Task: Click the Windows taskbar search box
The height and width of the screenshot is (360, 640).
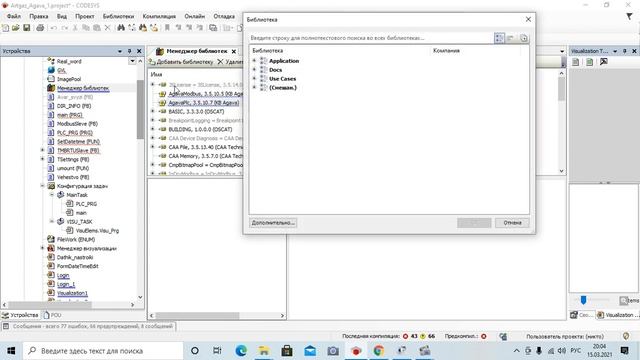Action: (103, 351)
